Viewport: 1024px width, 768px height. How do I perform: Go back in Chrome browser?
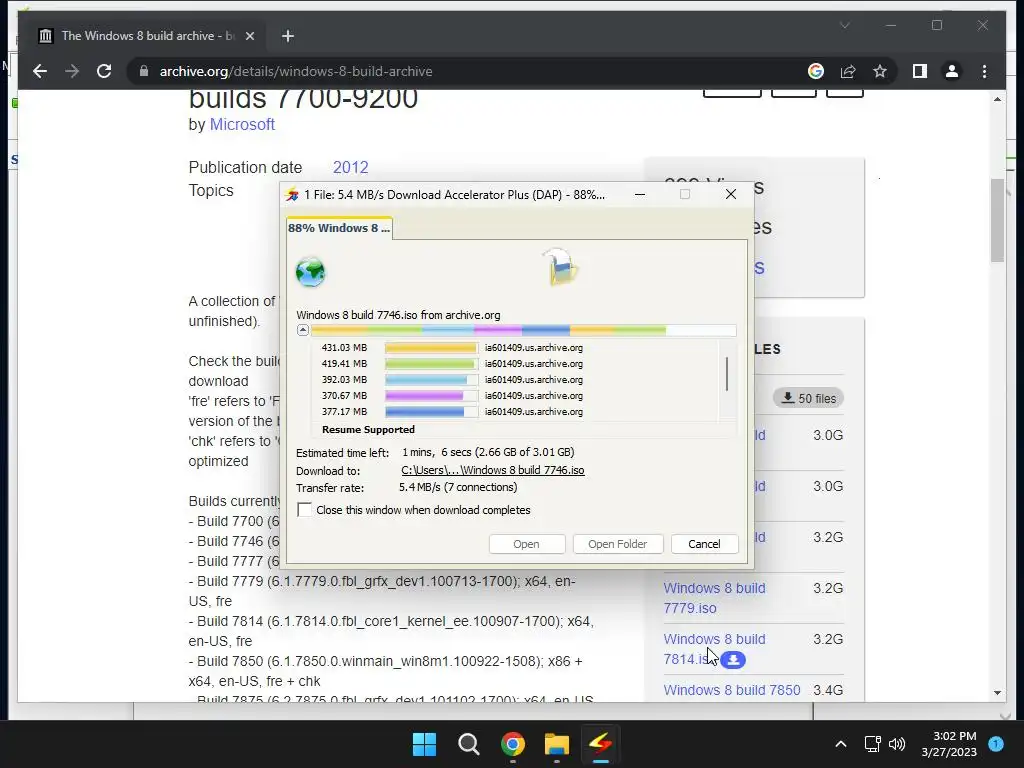click(x=40, y=71)
